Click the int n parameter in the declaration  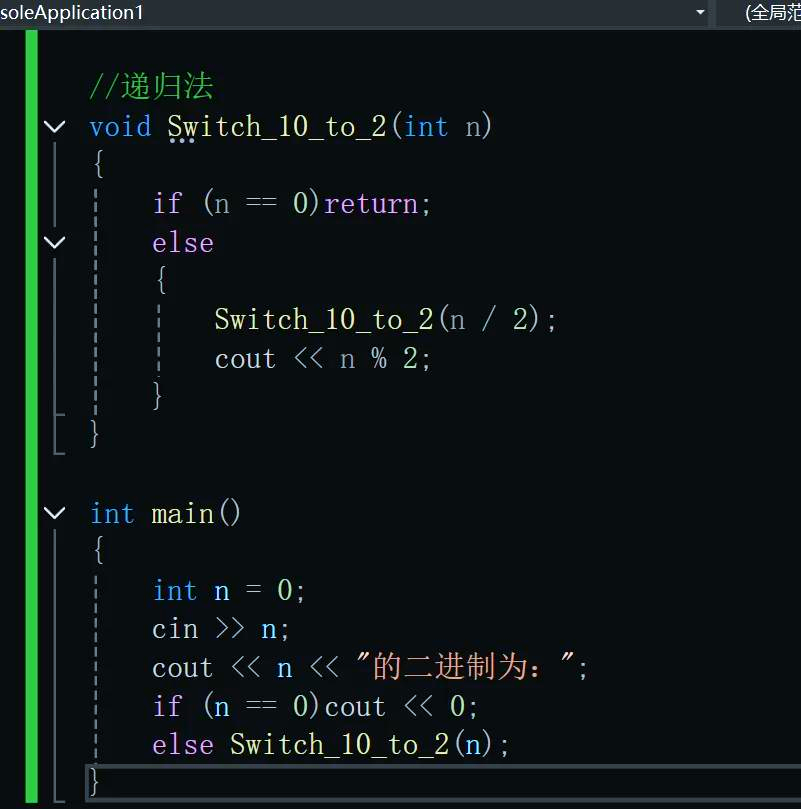(442, 127)
